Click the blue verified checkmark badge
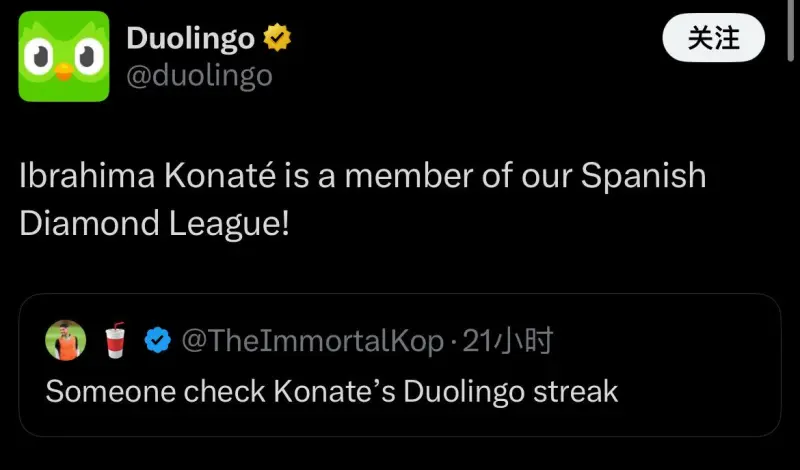The image size is (800, 470). 158,342
